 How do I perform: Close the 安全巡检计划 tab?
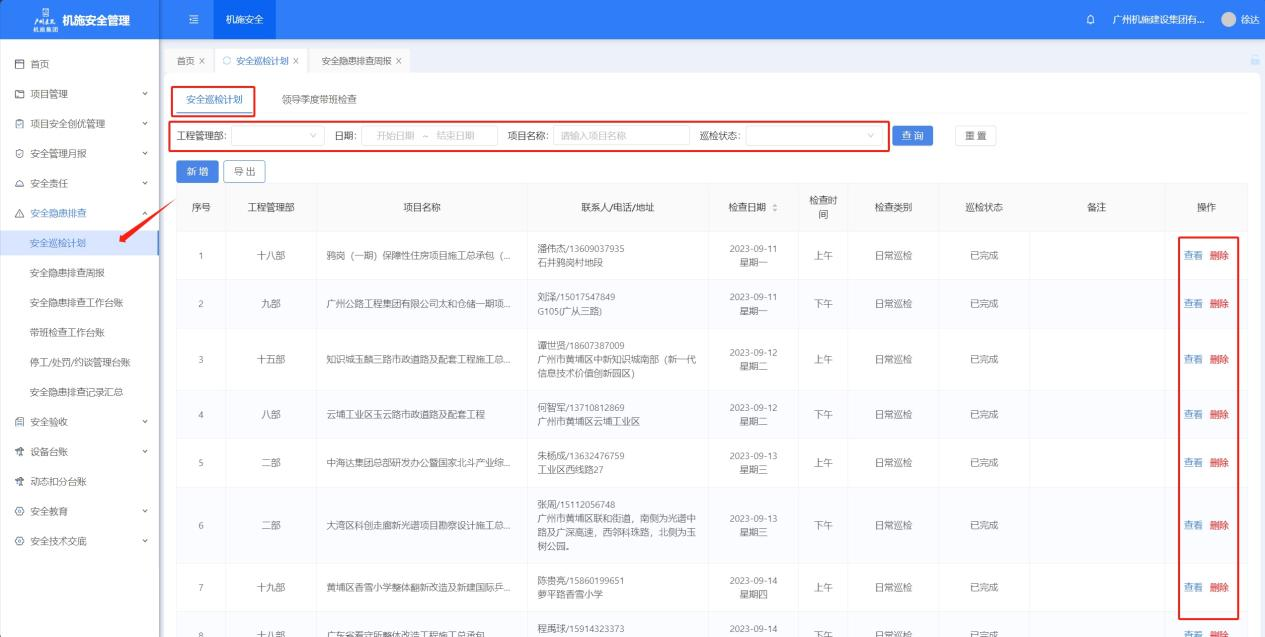pos(296,61)
